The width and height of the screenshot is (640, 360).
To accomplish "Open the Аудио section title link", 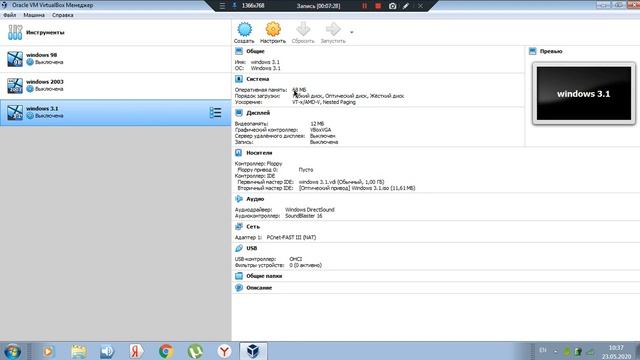I will point(255,199).
